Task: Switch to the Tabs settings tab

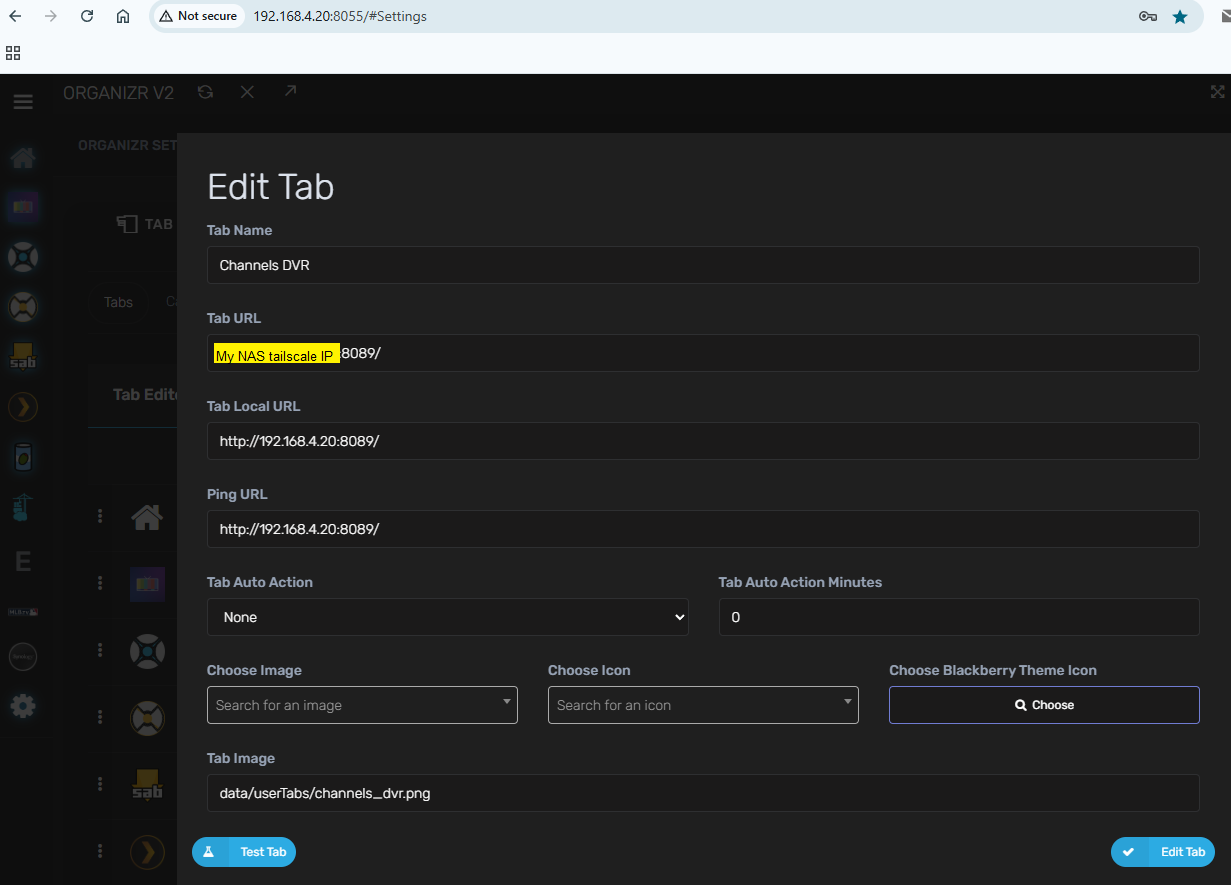Action: point(118,302)
